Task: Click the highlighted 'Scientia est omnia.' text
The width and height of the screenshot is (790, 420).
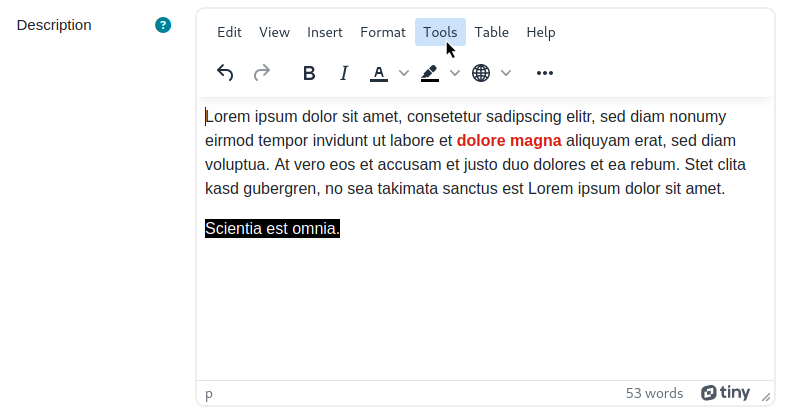Action: 272,229
